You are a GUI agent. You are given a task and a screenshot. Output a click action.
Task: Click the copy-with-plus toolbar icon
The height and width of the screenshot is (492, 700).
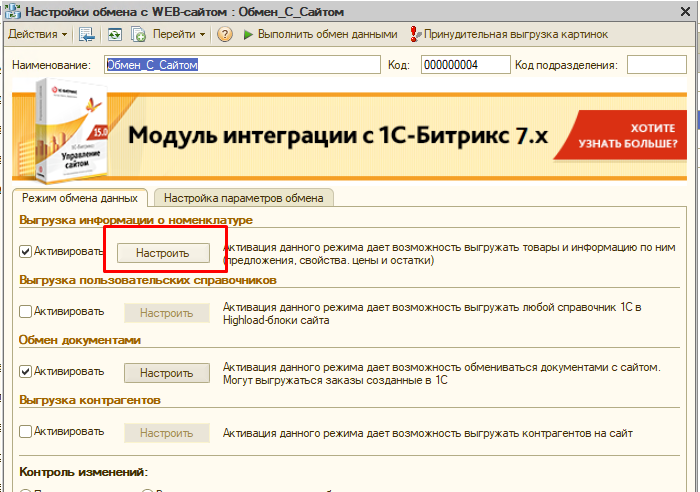pyautogui.click(x=138, y=34)
